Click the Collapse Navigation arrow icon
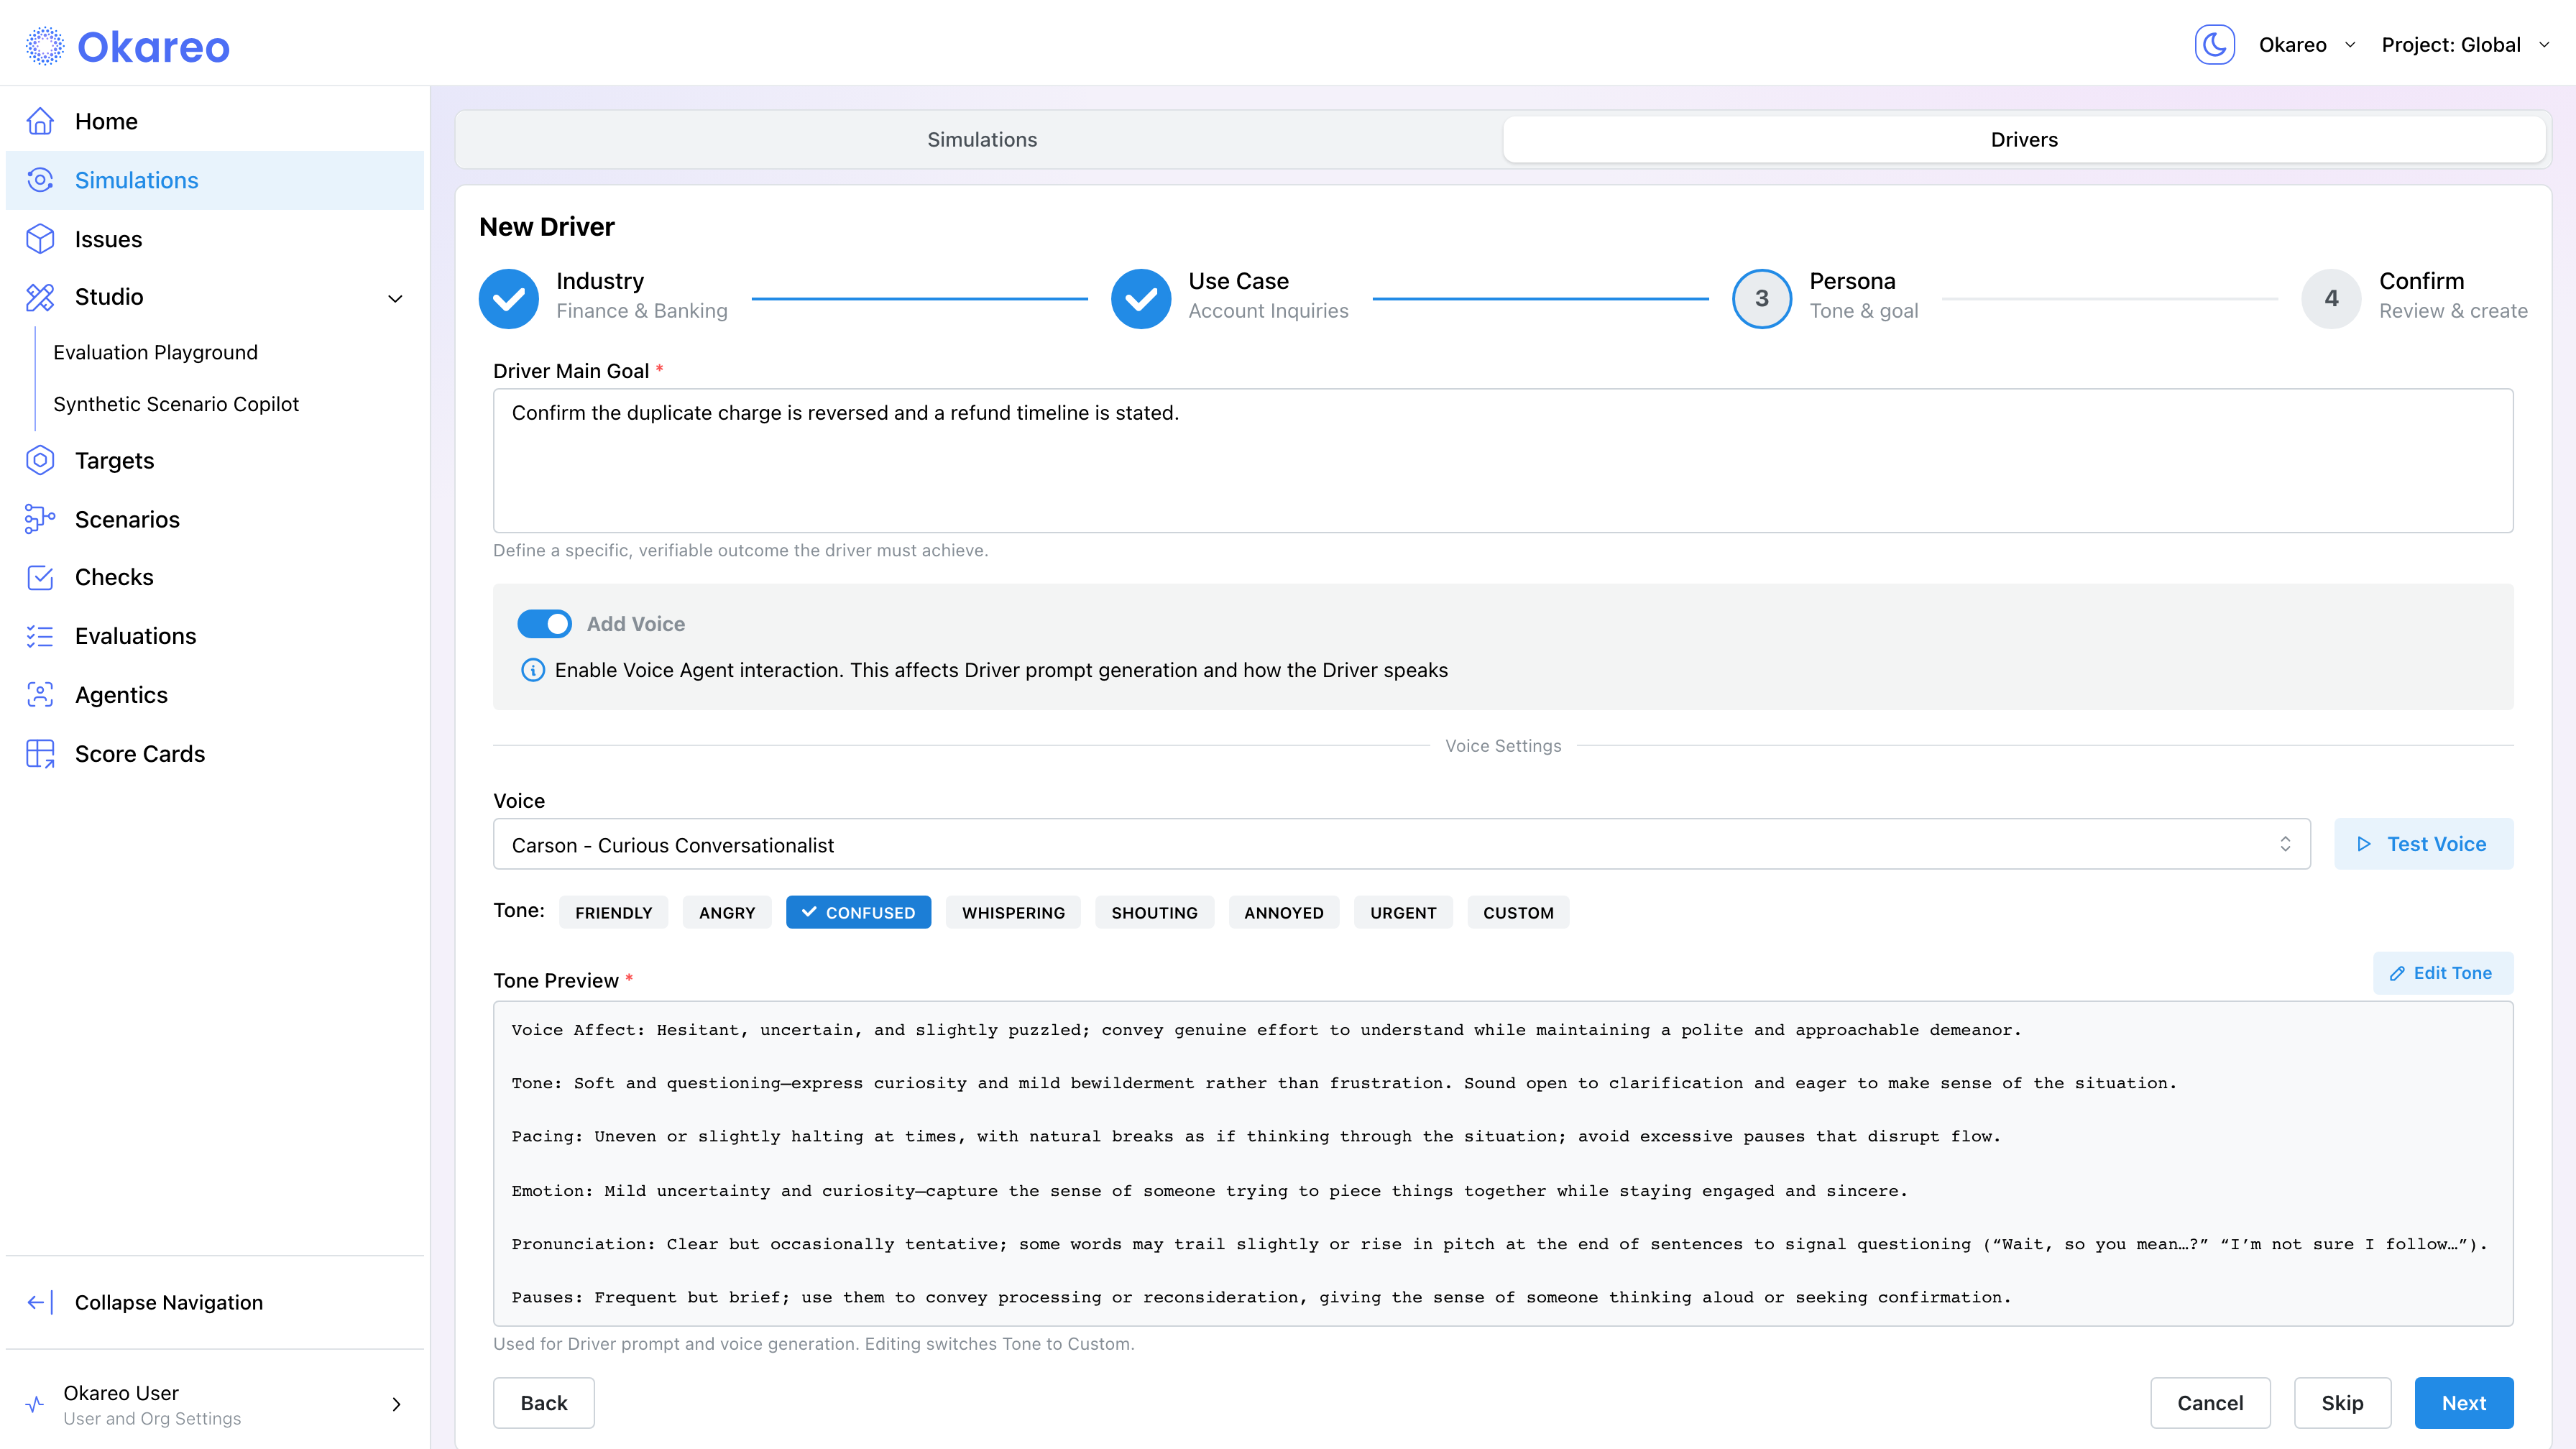Viewport: 2576px width, 1449px height. tap(40, 1302)
